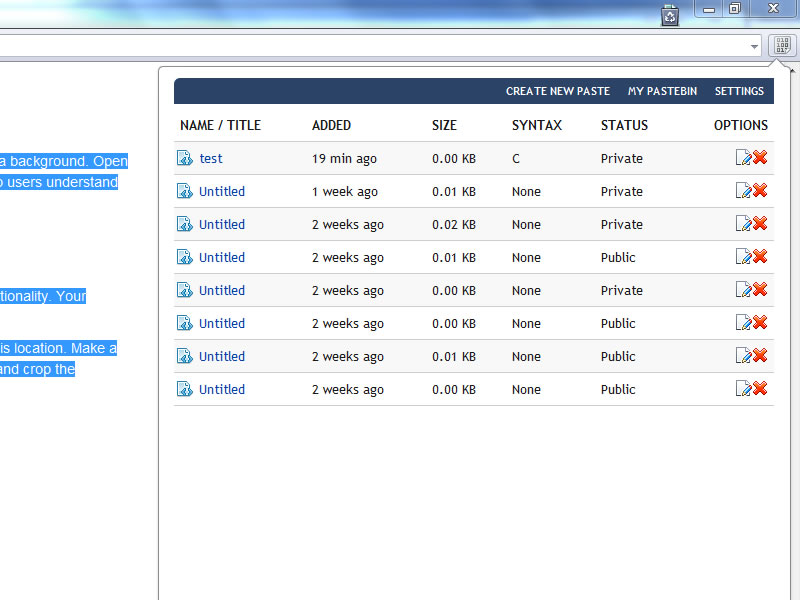Viewport: 800px width, 600px height.
Task: Delete the 0.00 KB Private Untitled paste
Action: (760, 290)
